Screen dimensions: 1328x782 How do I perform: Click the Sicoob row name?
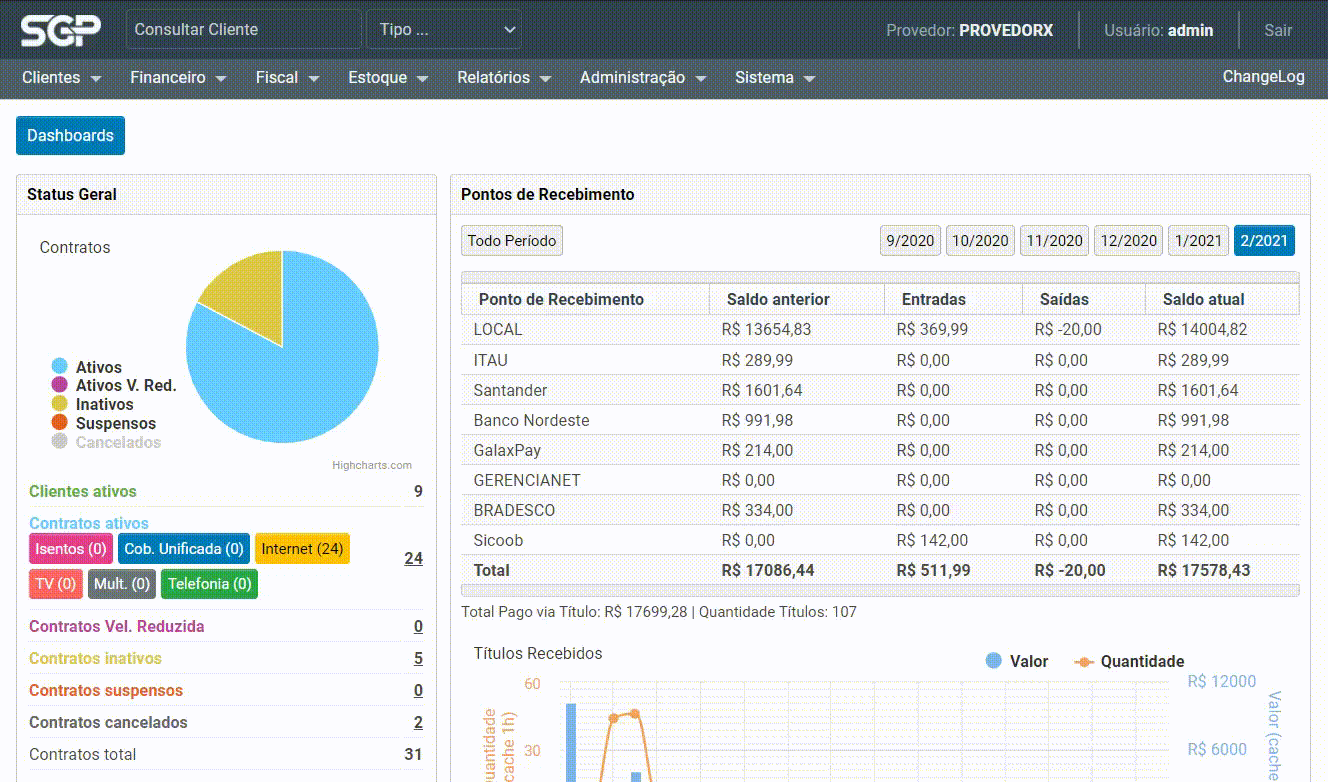click(498, 540)
